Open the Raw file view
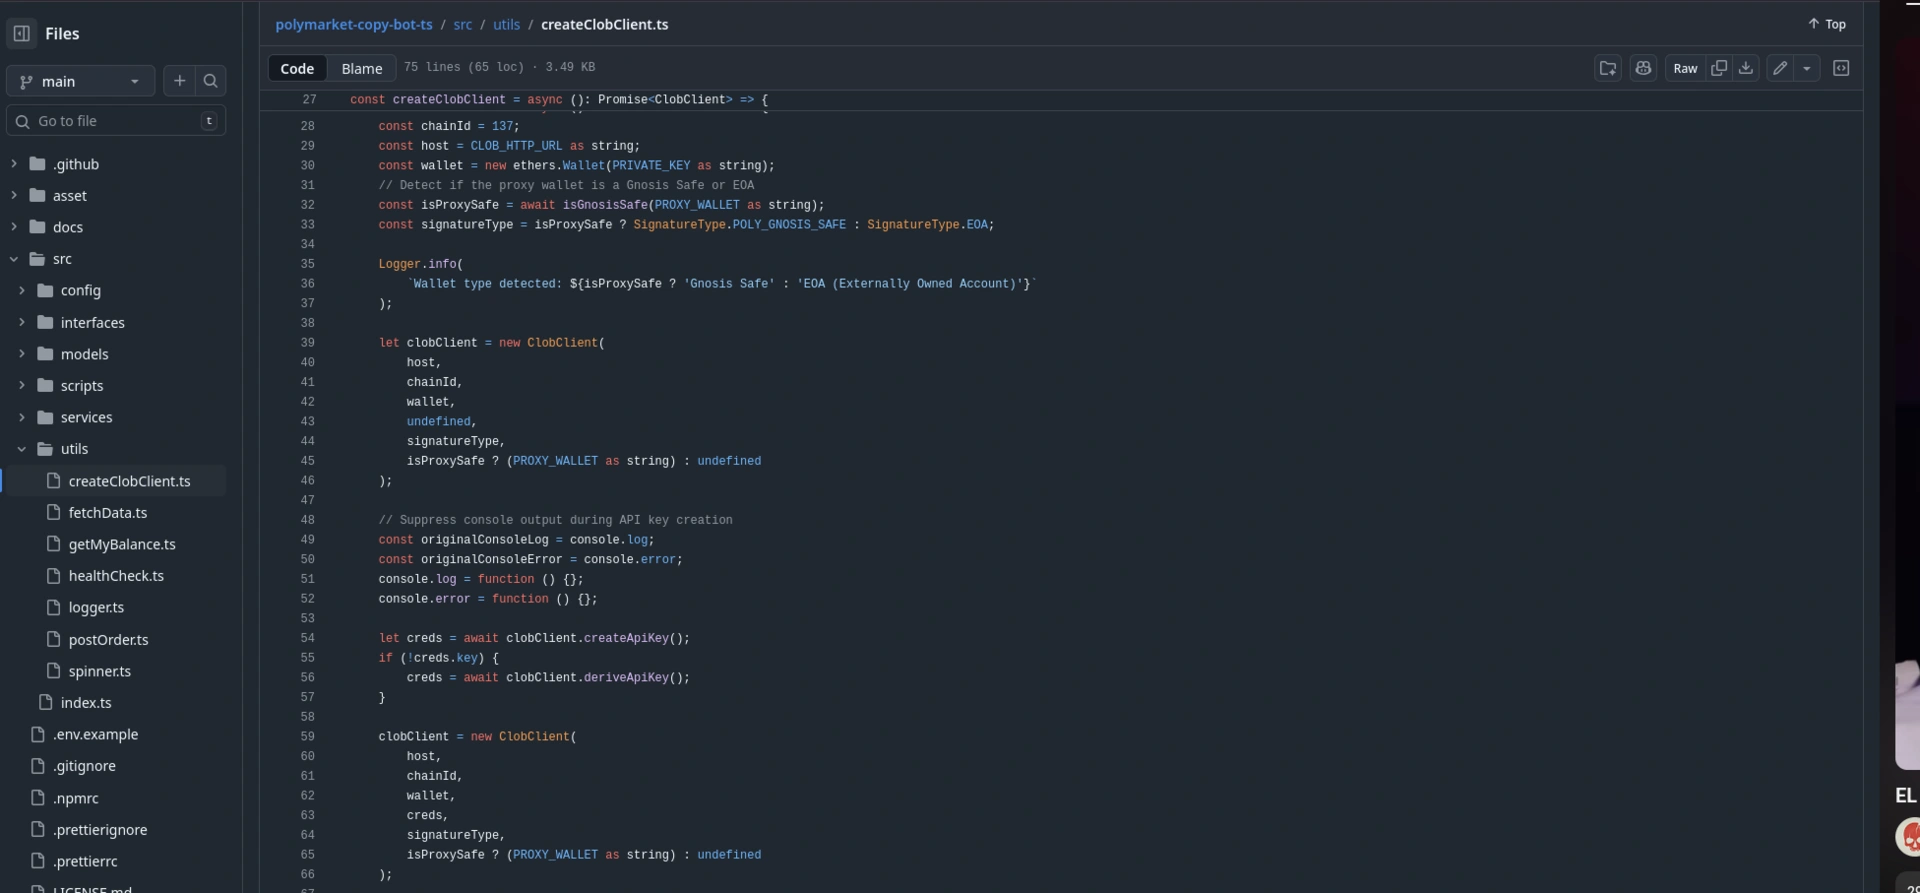The height and width of the screenshot is (893, 1920). tap(1685, 68)
